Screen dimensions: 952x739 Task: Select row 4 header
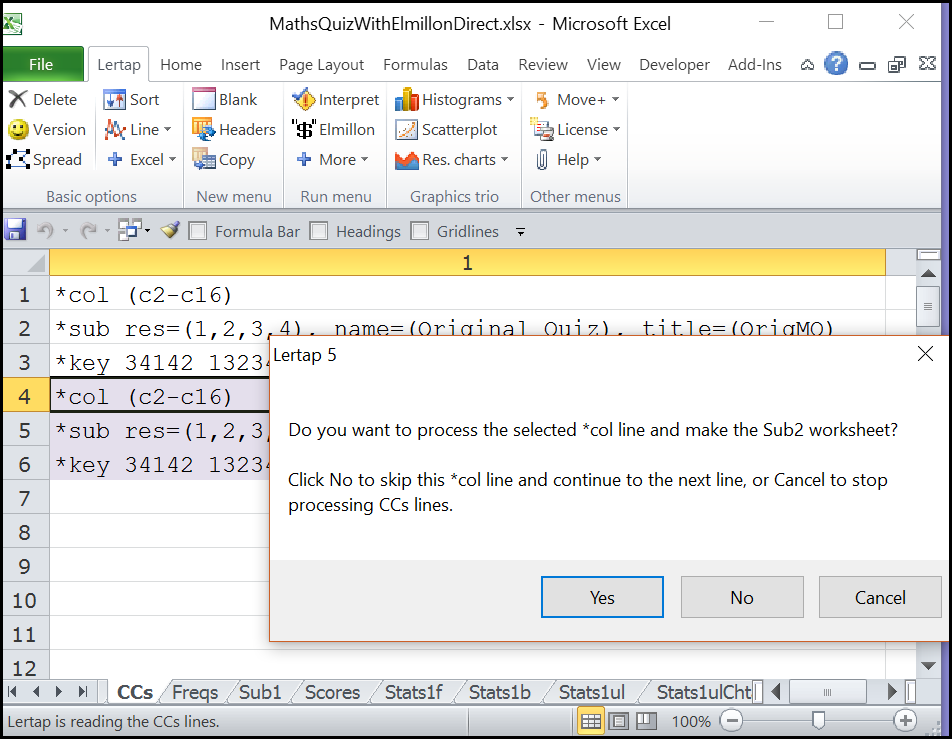[25, 396]
